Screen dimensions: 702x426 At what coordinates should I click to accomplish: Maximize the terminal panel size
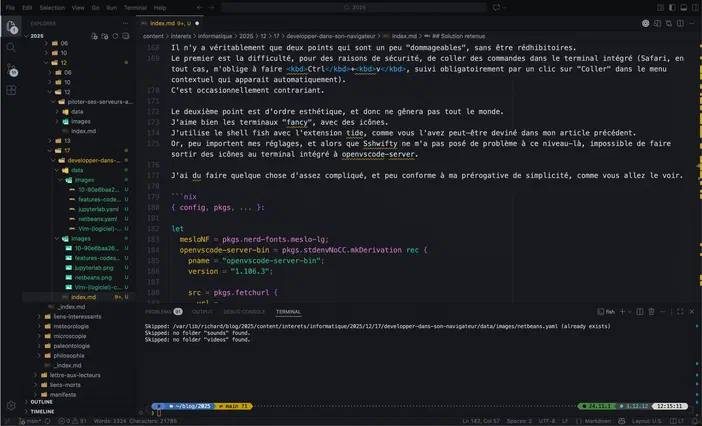680,311
